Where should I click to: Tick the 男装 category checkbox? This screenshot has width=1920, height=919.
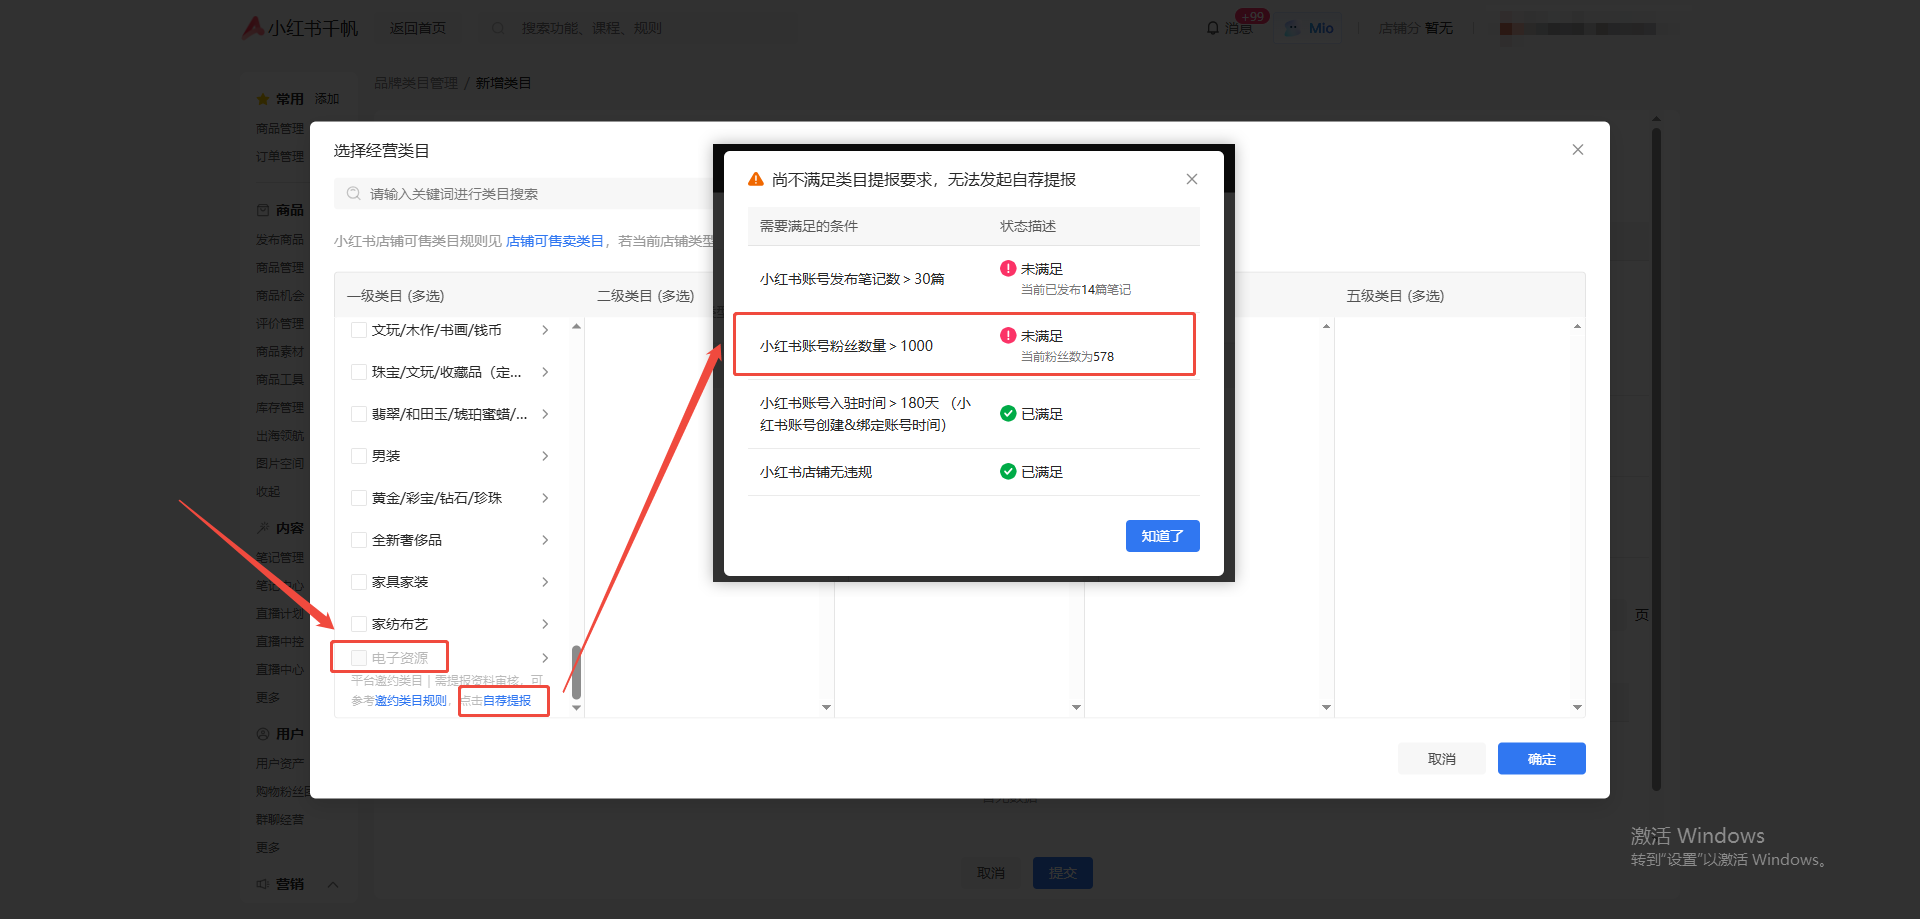(359, 456)
